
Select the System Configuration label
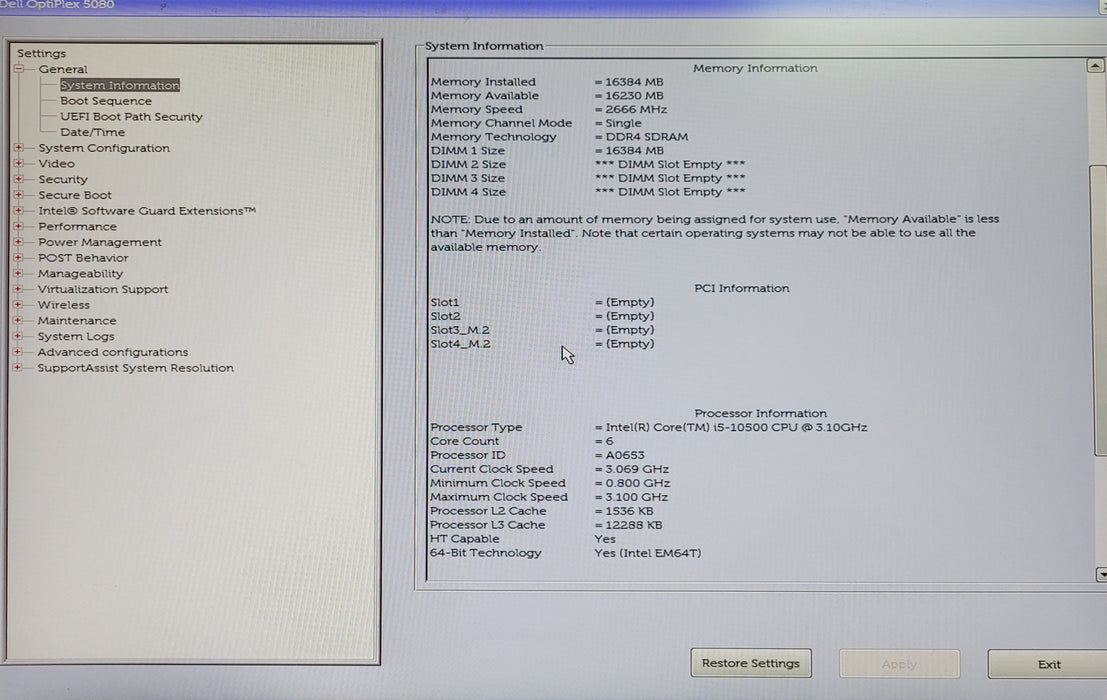coord(104,148)
